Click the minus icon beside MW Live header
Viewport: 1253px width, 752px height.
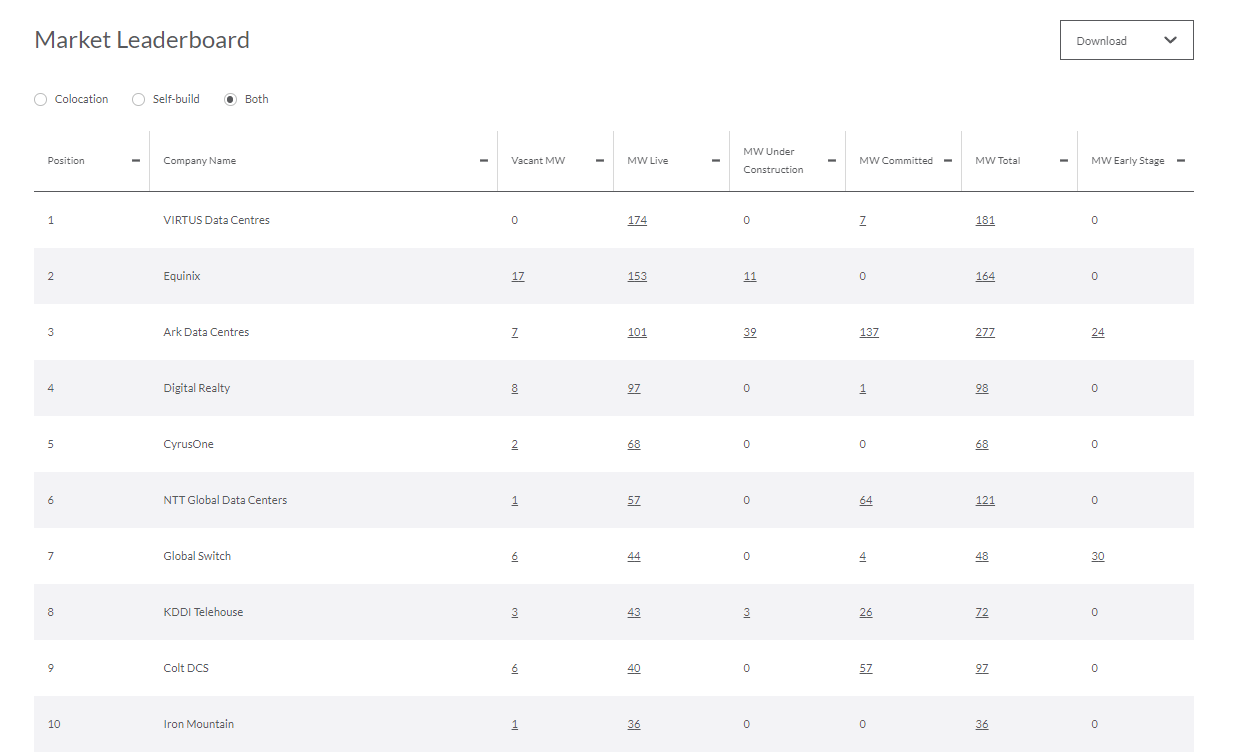(x=716, y=161)
